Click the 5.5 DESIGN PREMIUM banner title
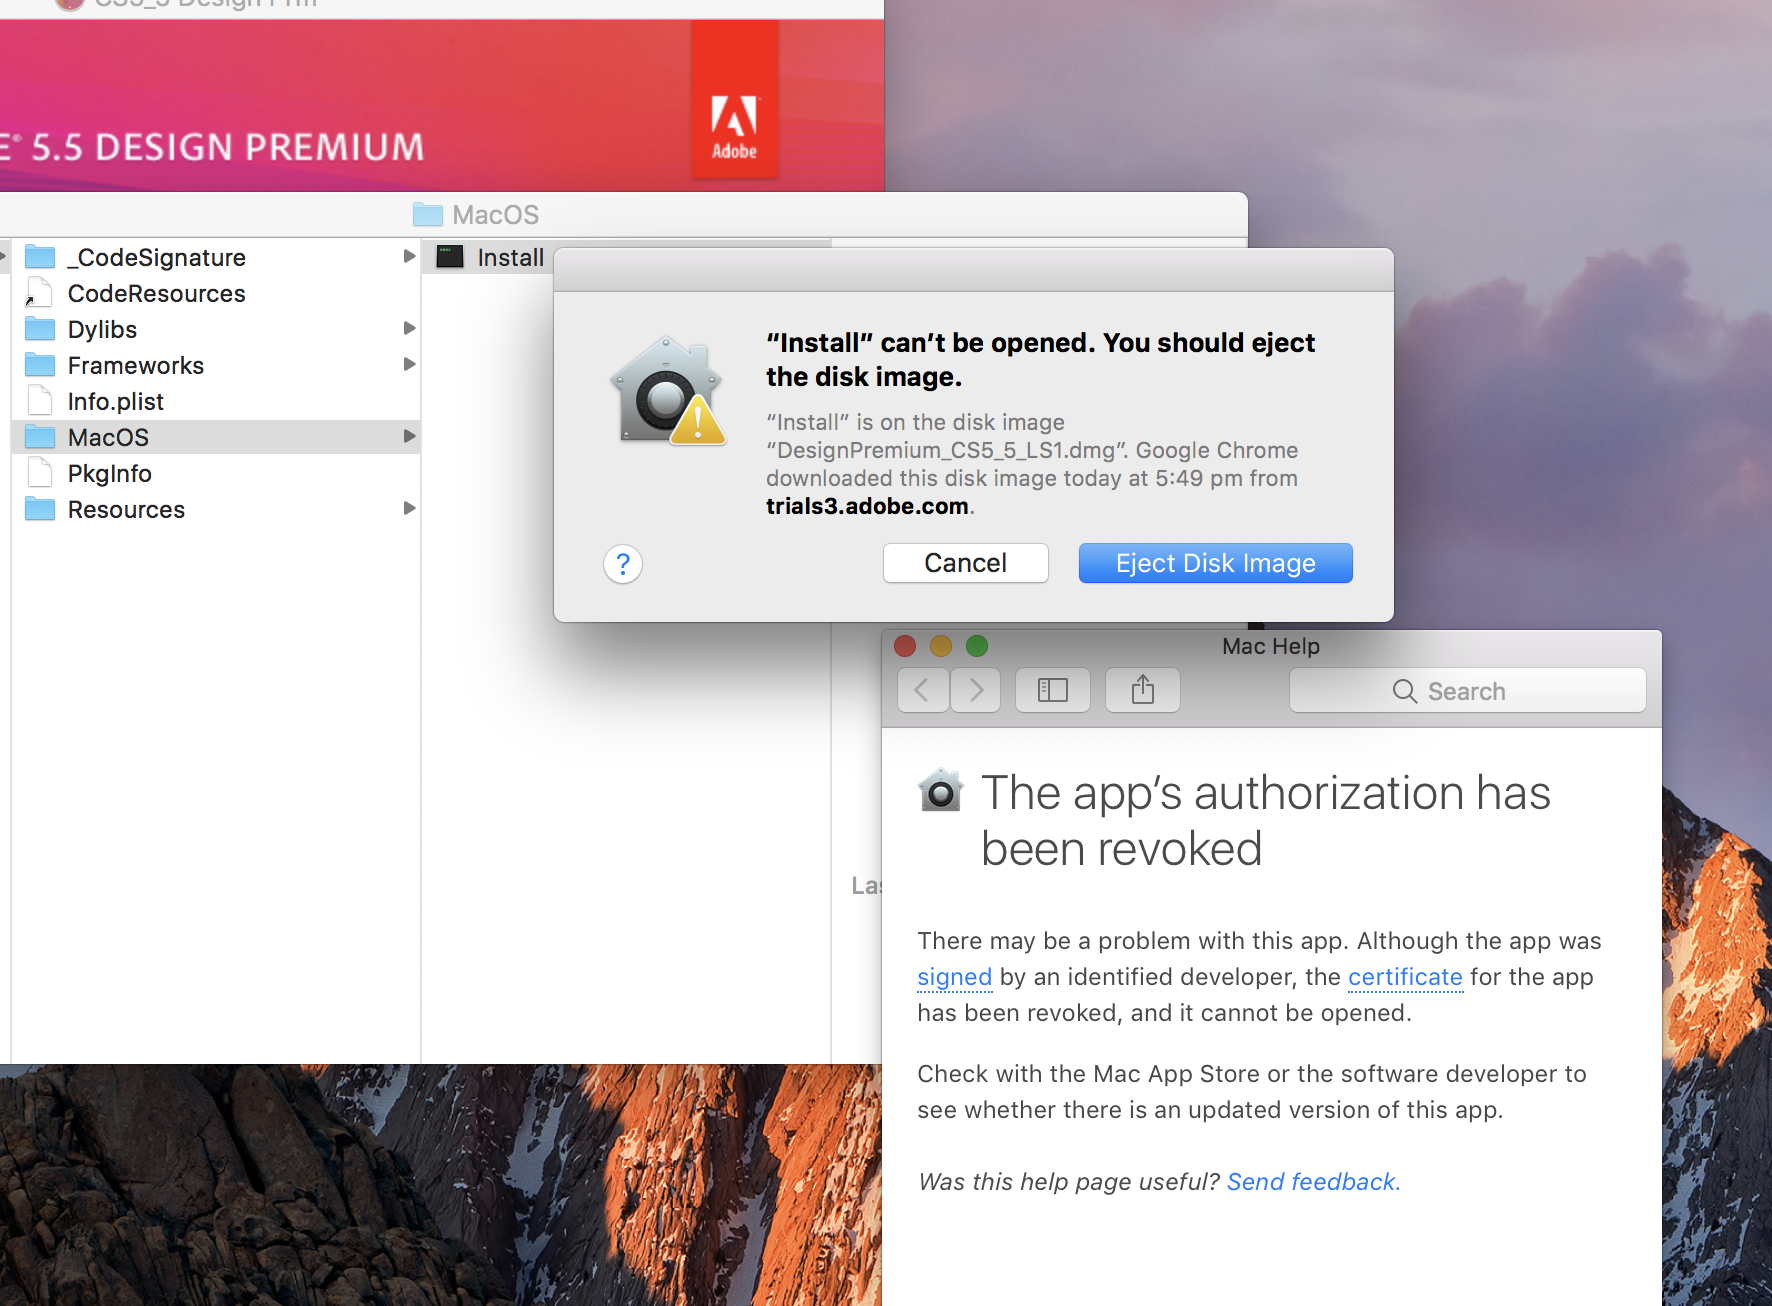1772x1306 pixels. pyautogui.click(x=226, y=148)
